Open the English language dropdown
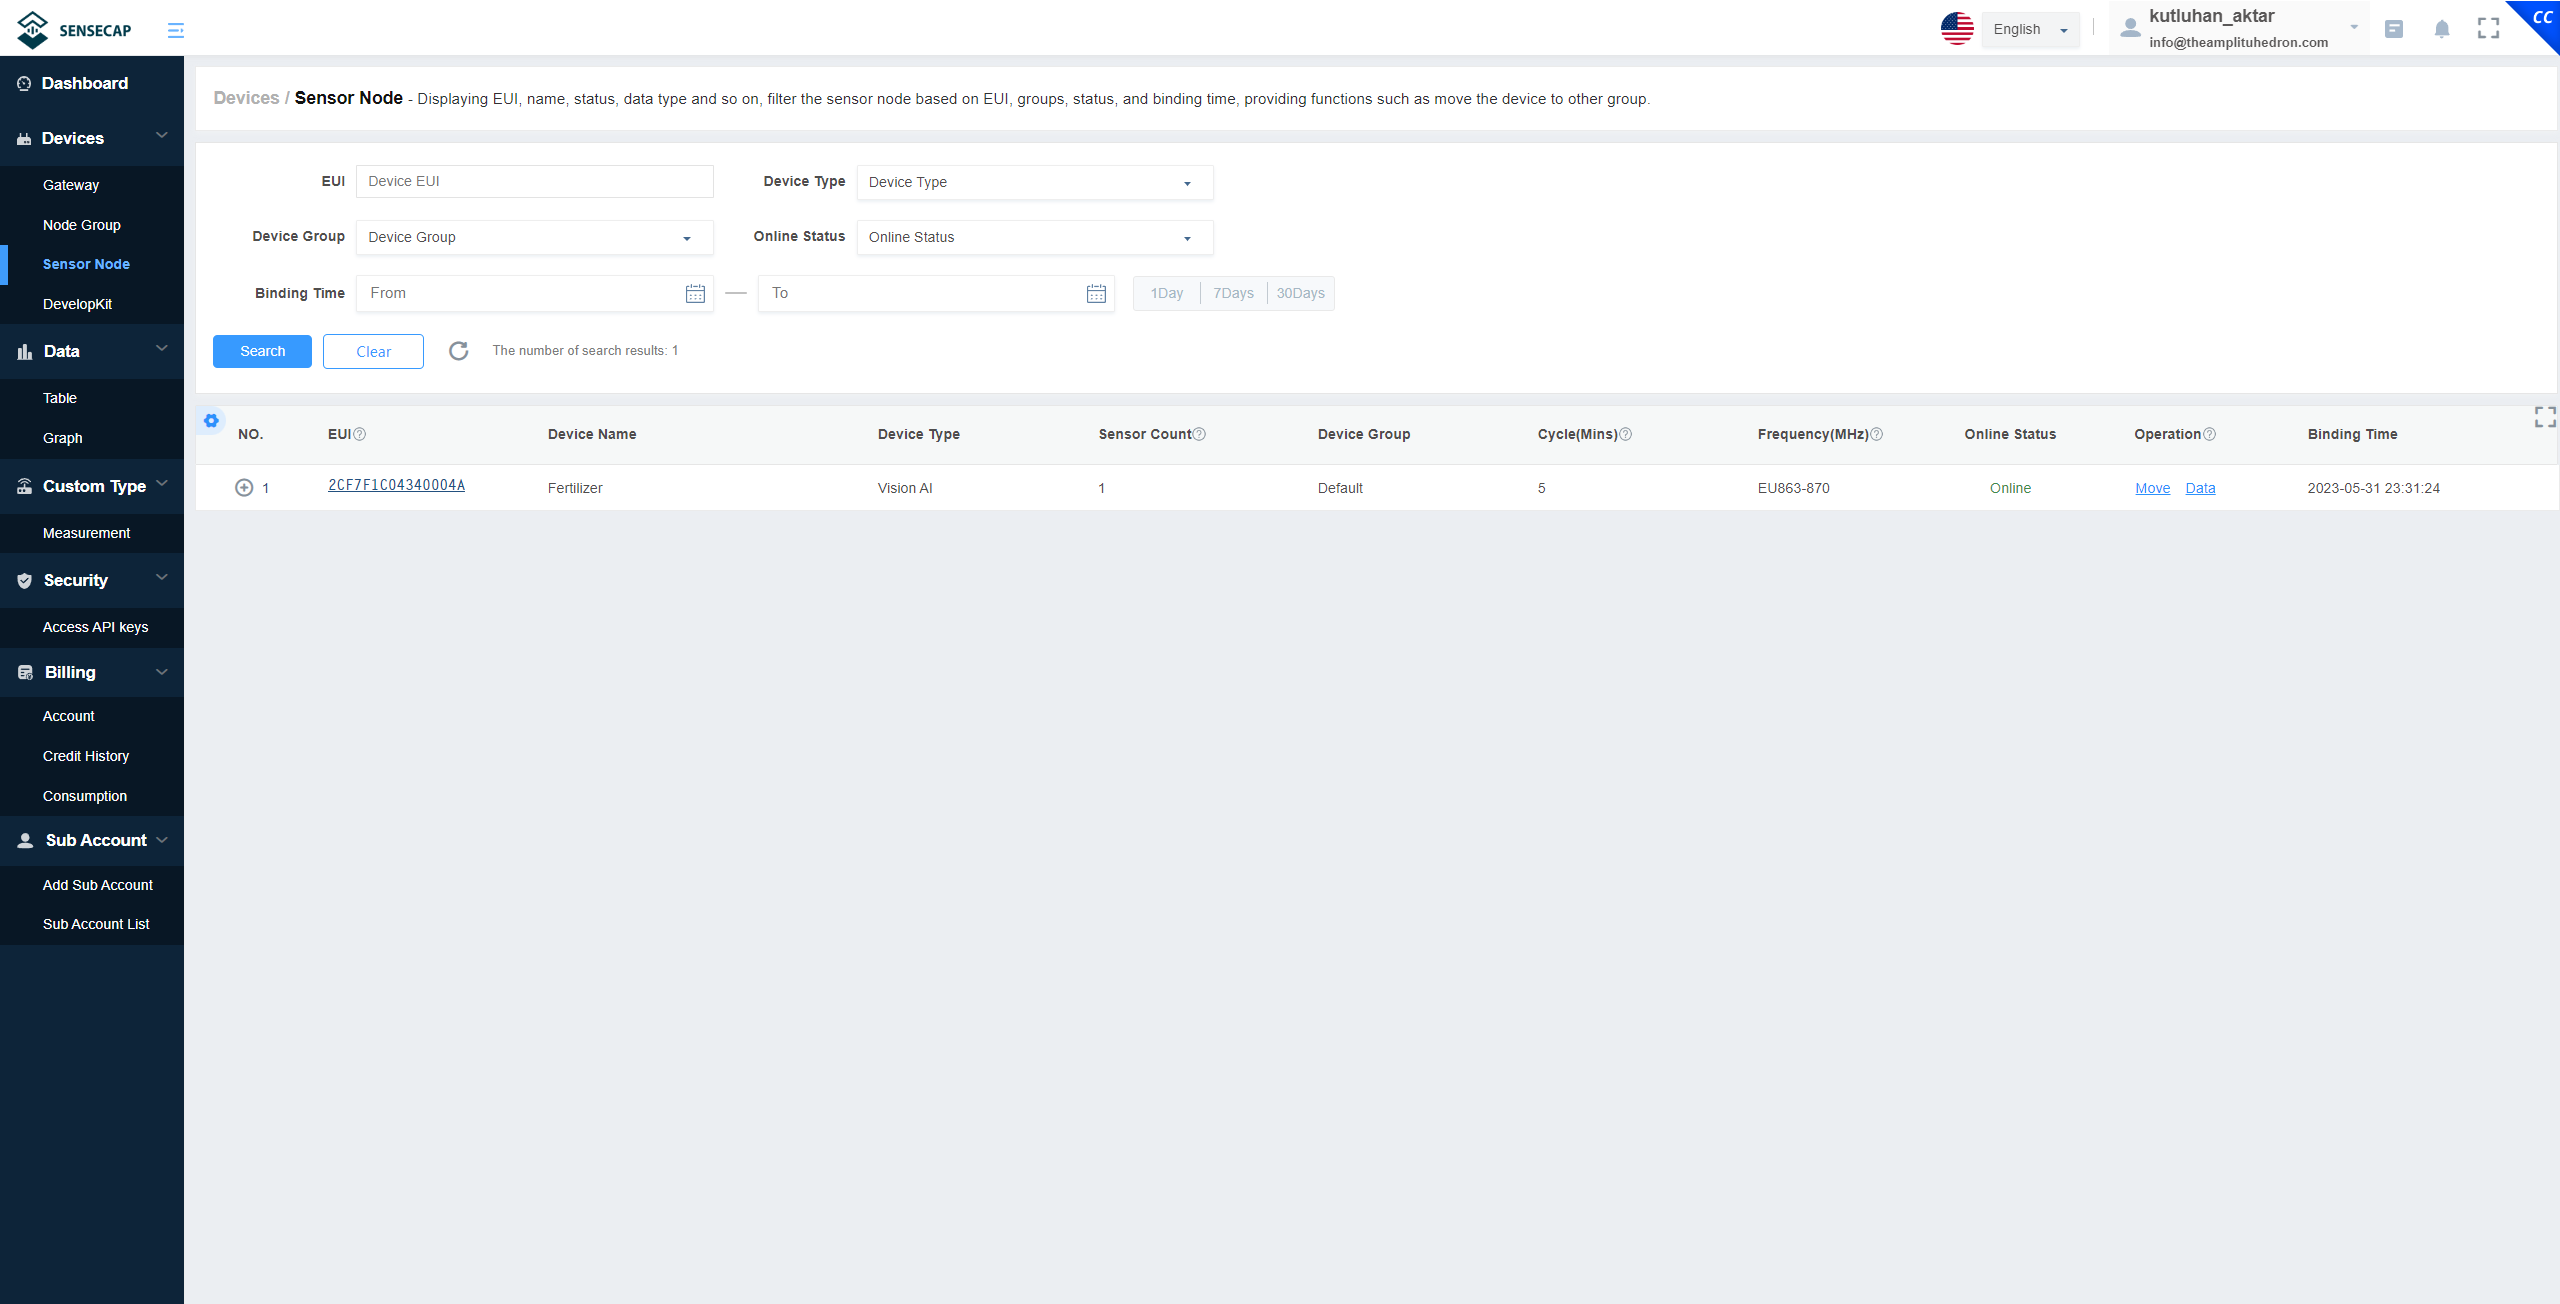2560x1304 pixels. [2029, 30]
